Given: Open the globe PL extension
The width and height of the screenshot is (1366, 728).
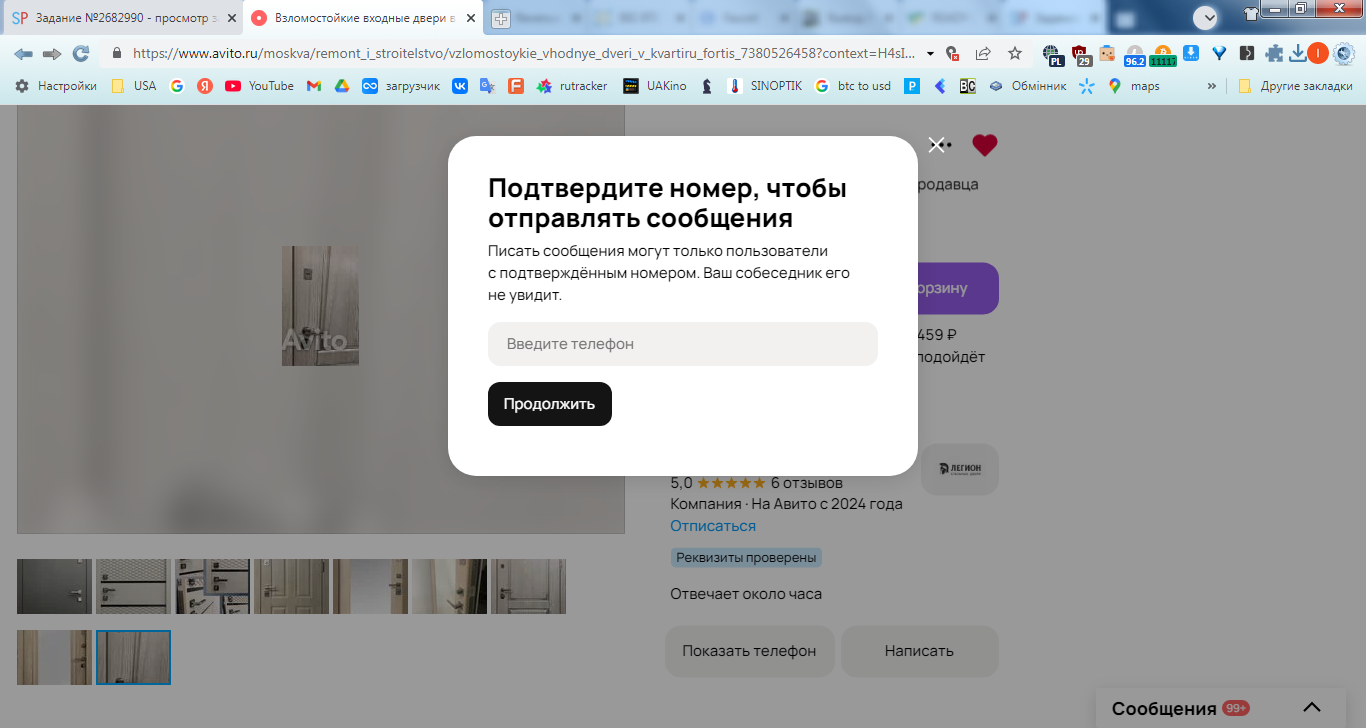Looking at the screenshot, I should click(1051, 54).
